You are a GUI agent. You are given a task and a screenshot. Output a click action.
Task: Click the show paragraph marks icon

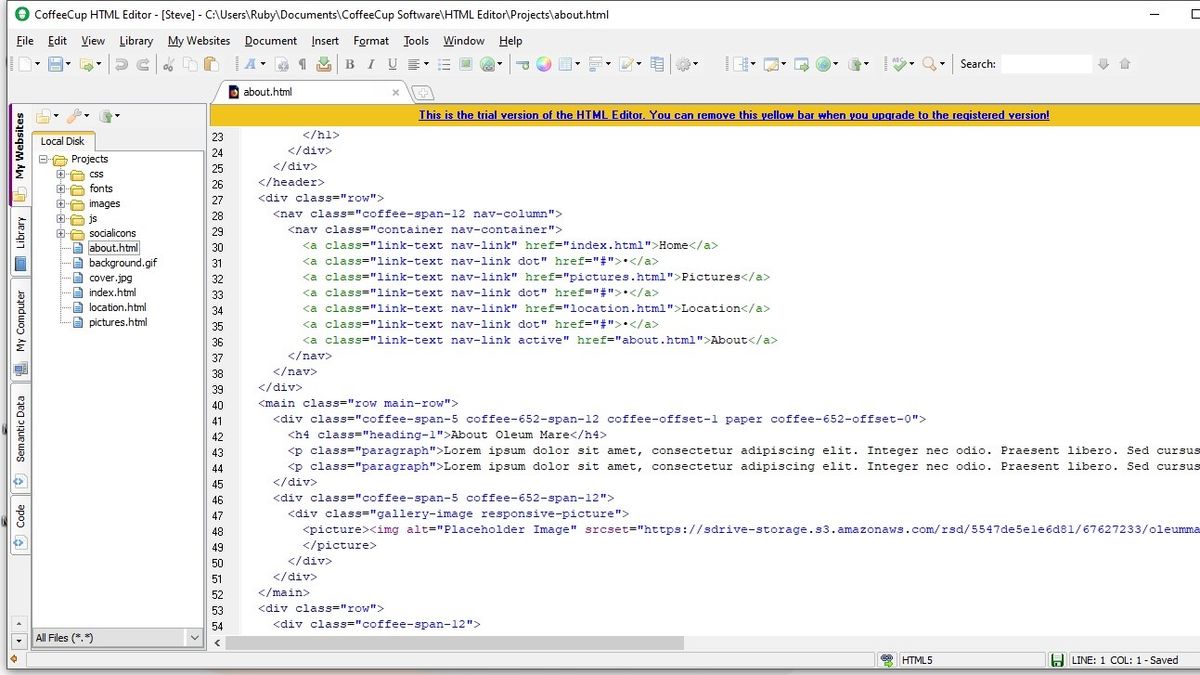pos(301,64)
